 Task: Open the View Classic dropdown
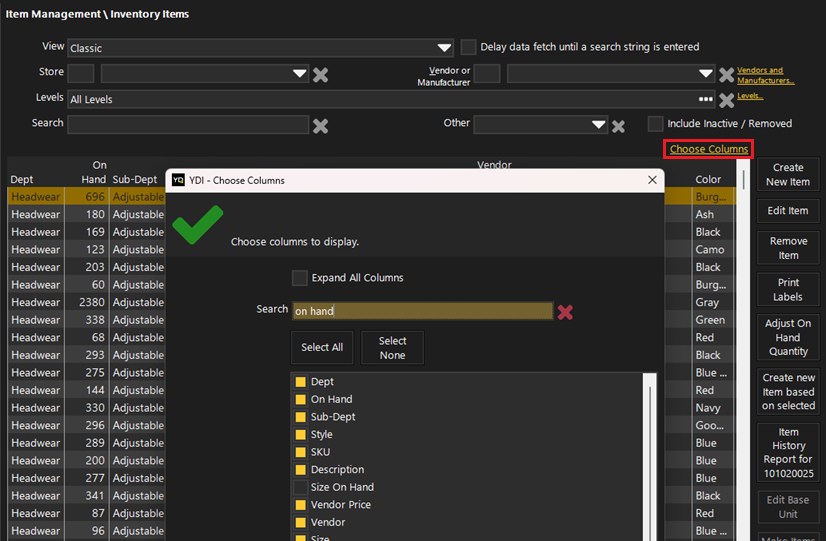(x=445, y=48)
